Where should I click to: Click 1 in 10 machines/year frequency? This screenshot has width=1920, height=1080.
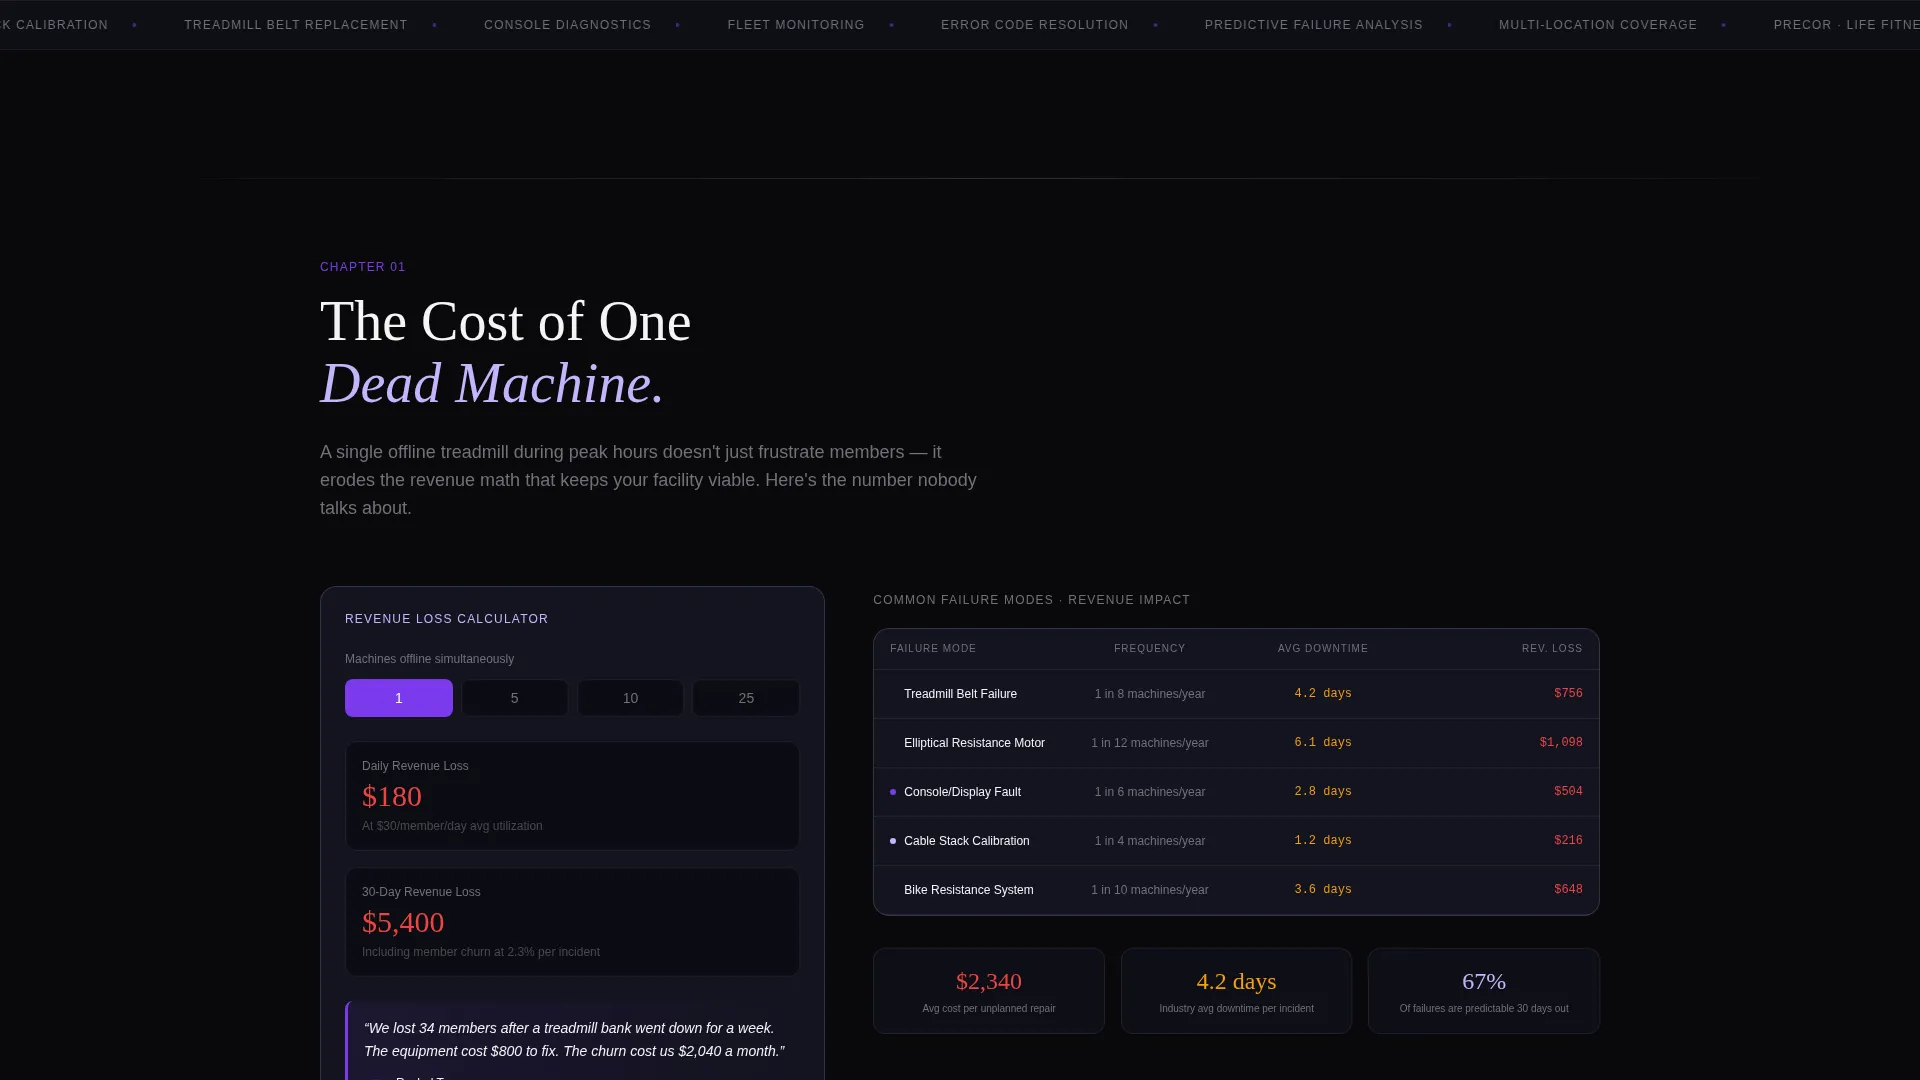point(1149,890)
